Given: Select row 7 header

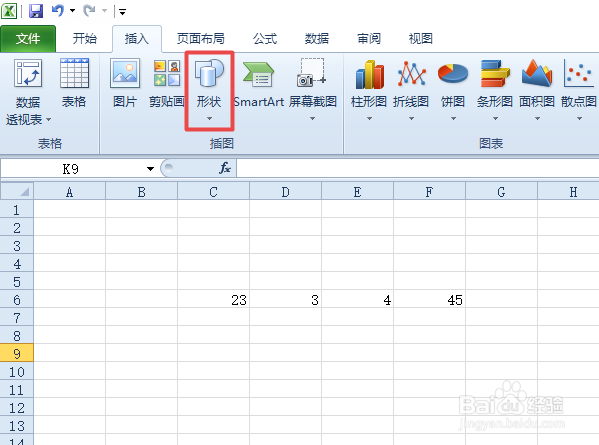Looking at the screenshot, I should pyautogui.click(x=17, y=318).
